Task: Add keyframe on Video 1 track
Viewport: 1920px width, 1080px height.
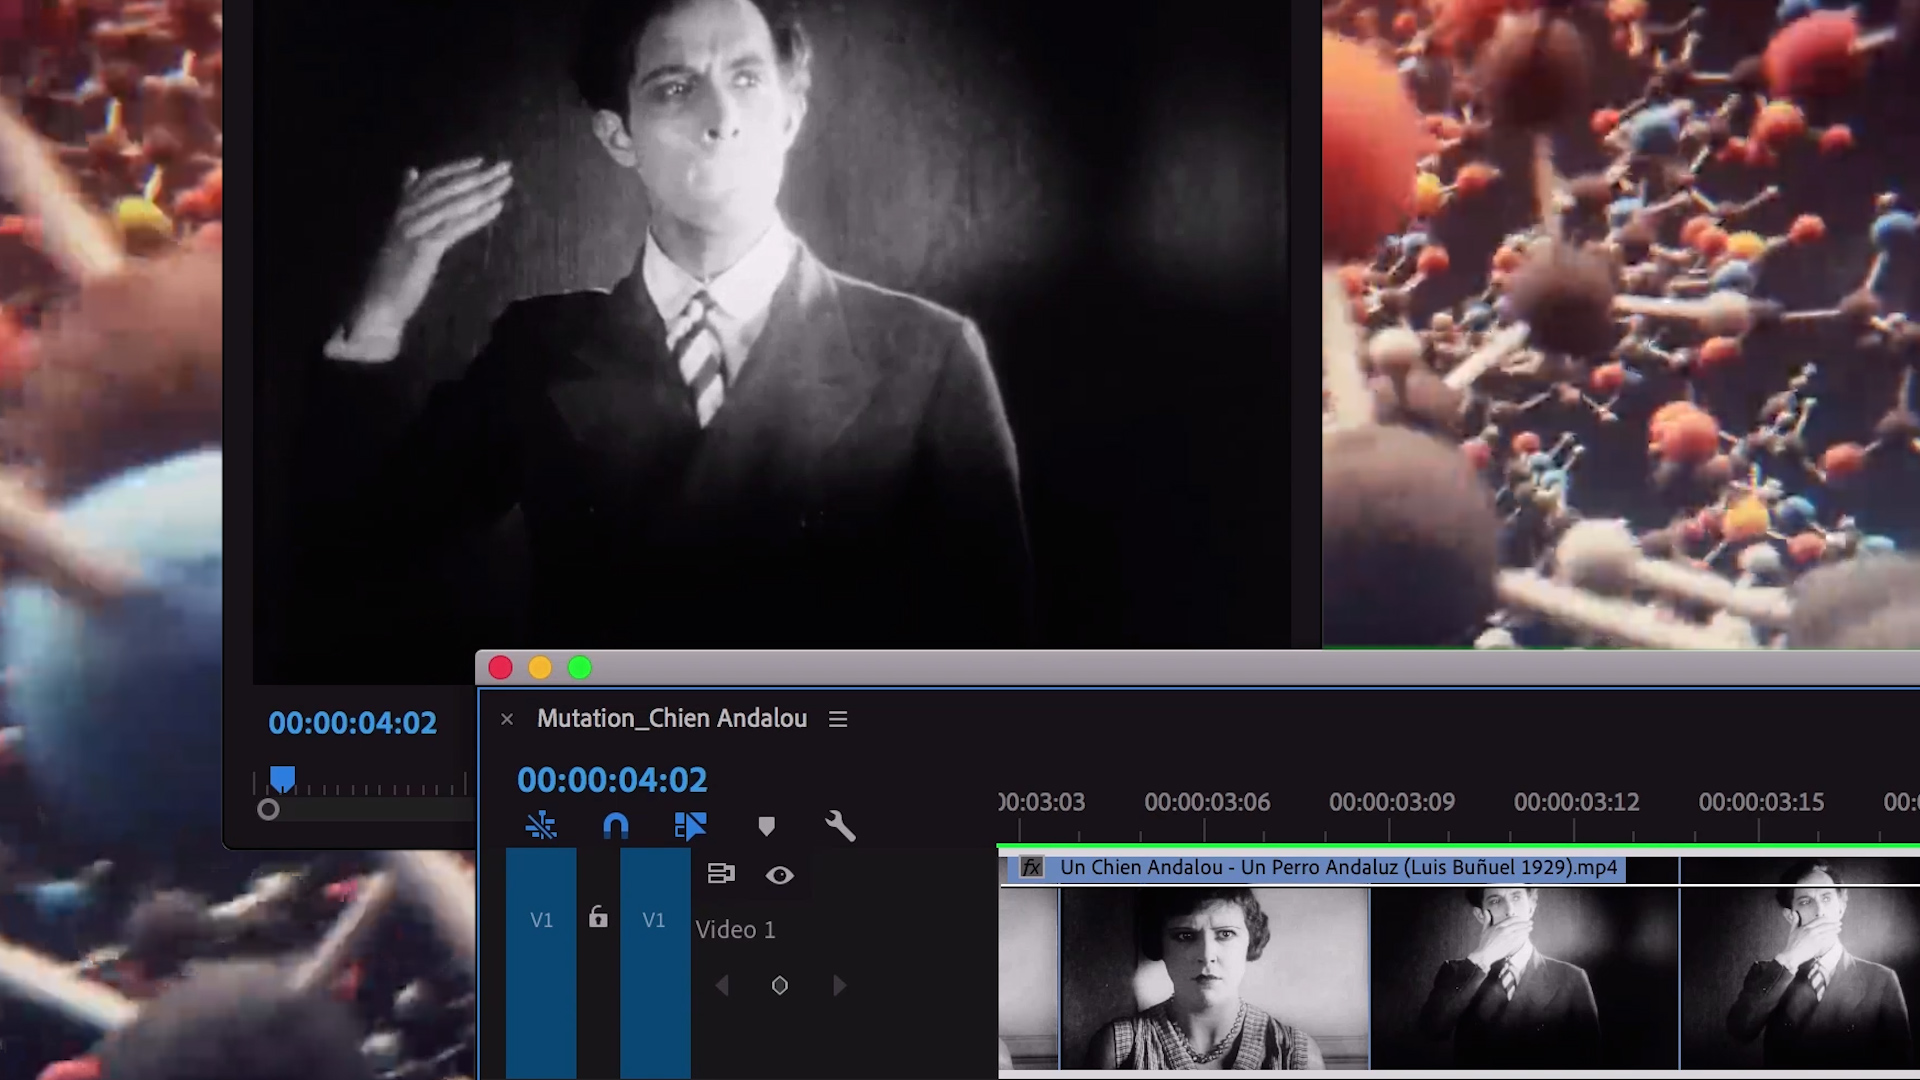Action: [780, 986]
